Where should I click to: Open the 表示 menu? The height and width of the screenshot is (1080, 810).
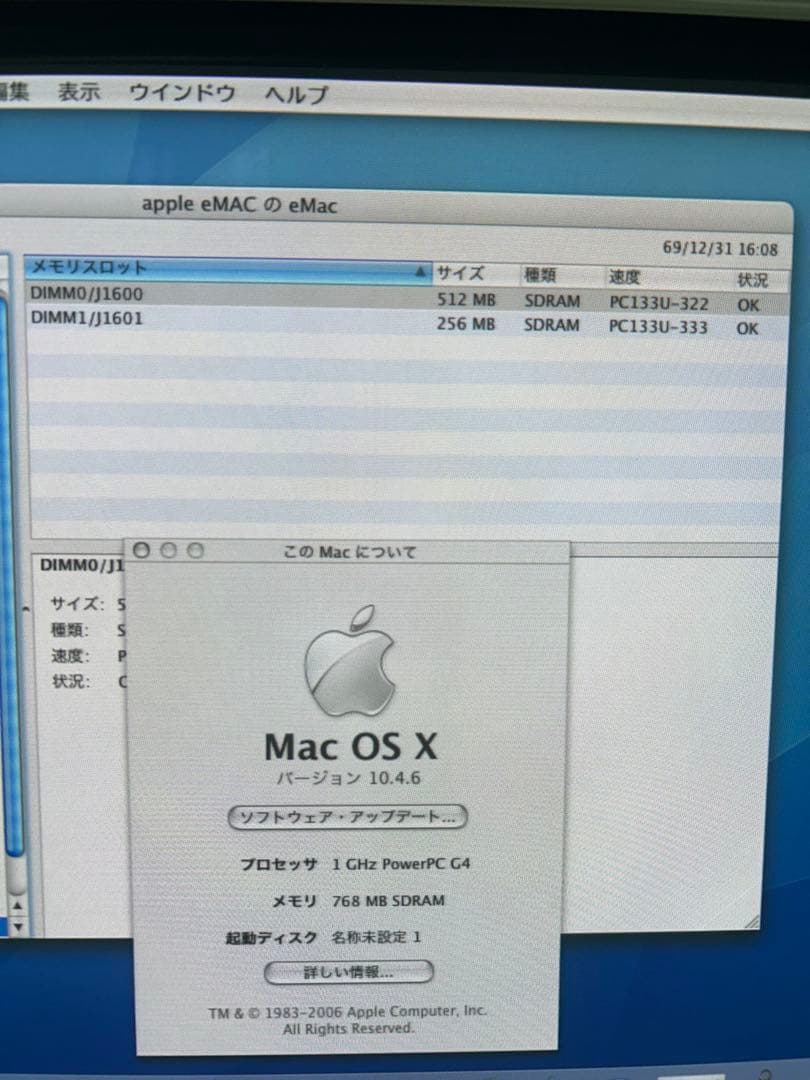79,92
